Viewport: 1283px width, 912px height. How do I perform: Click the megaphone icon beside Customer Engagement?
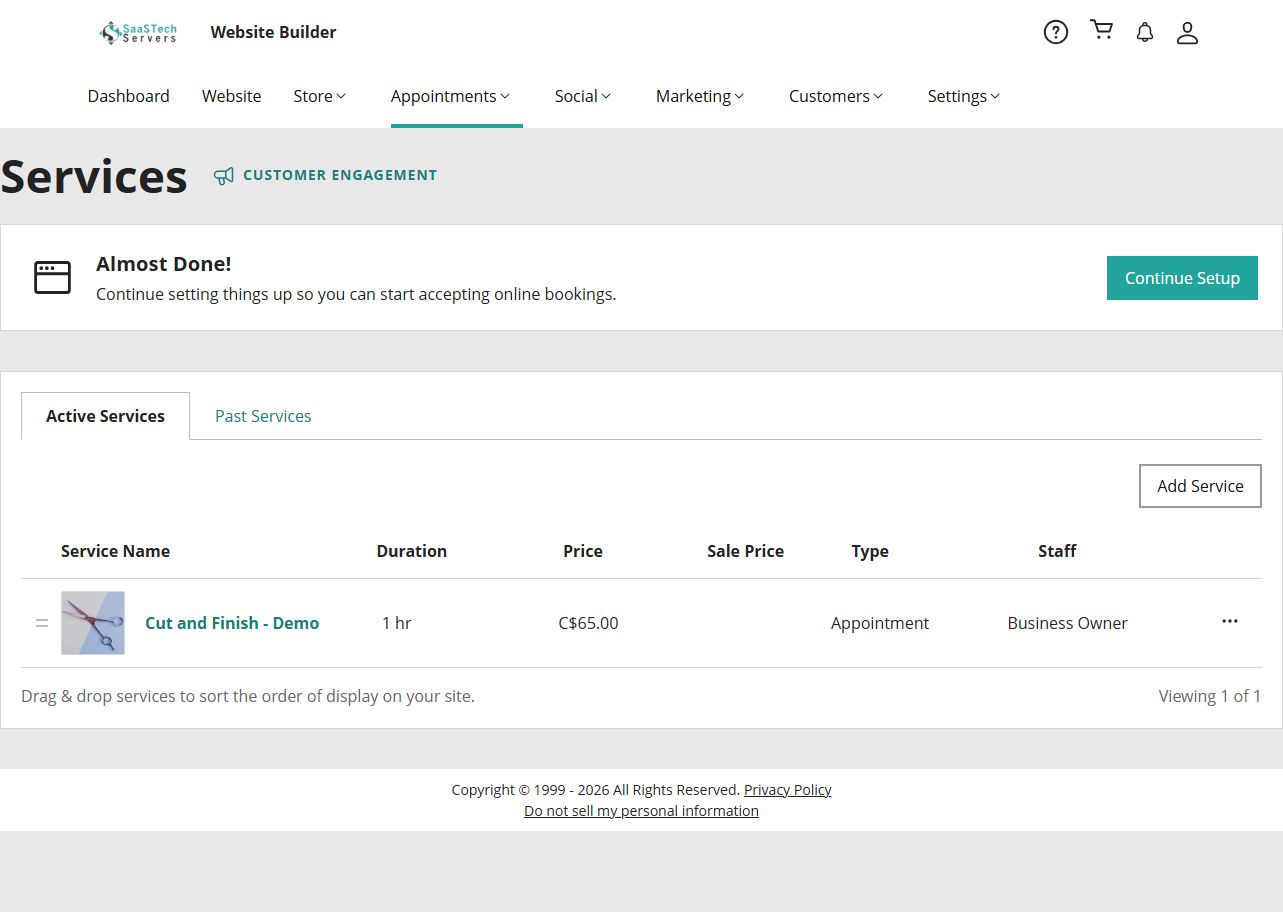(x=224, y=176)
